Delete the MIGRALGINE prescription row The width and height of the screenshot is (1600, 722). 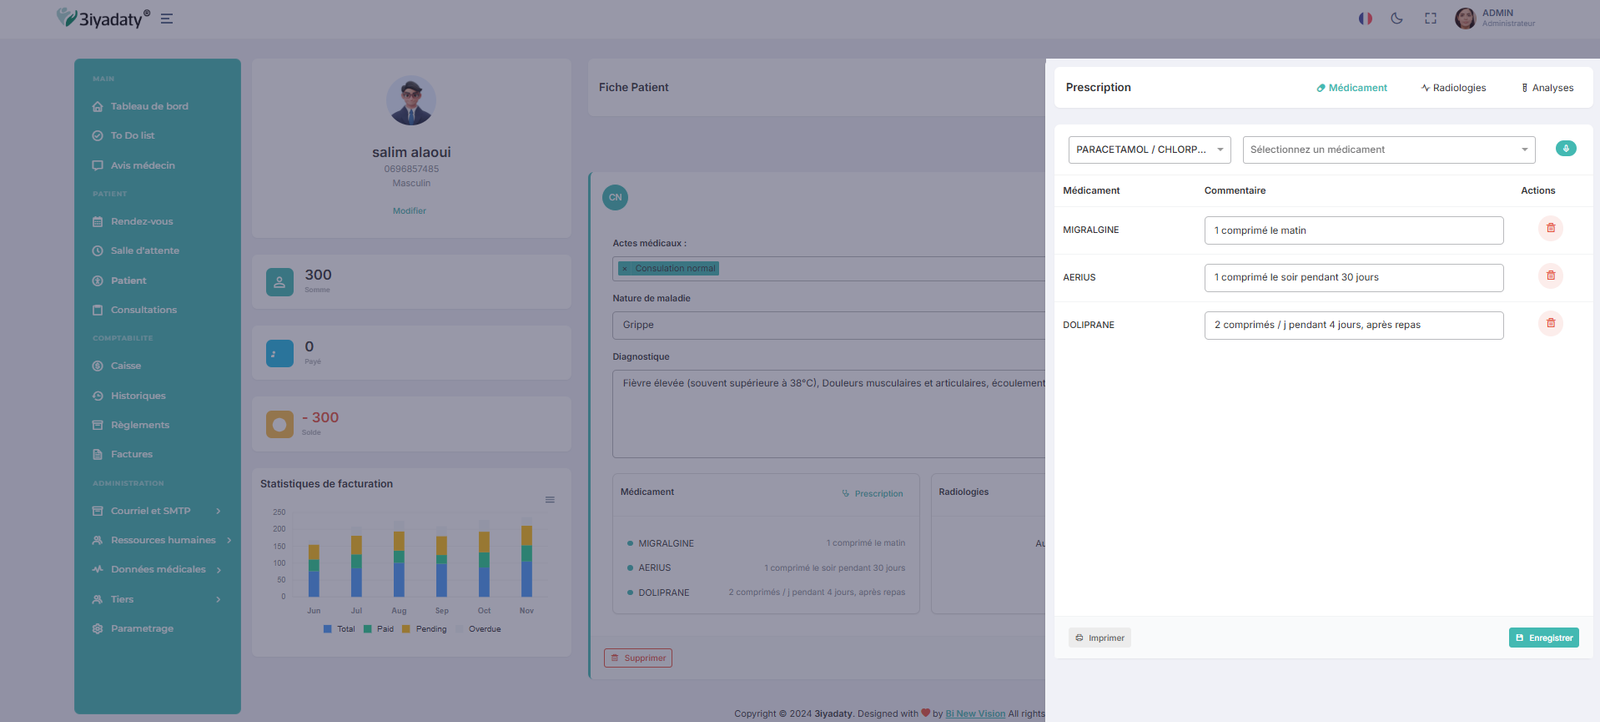[1550, 229]
